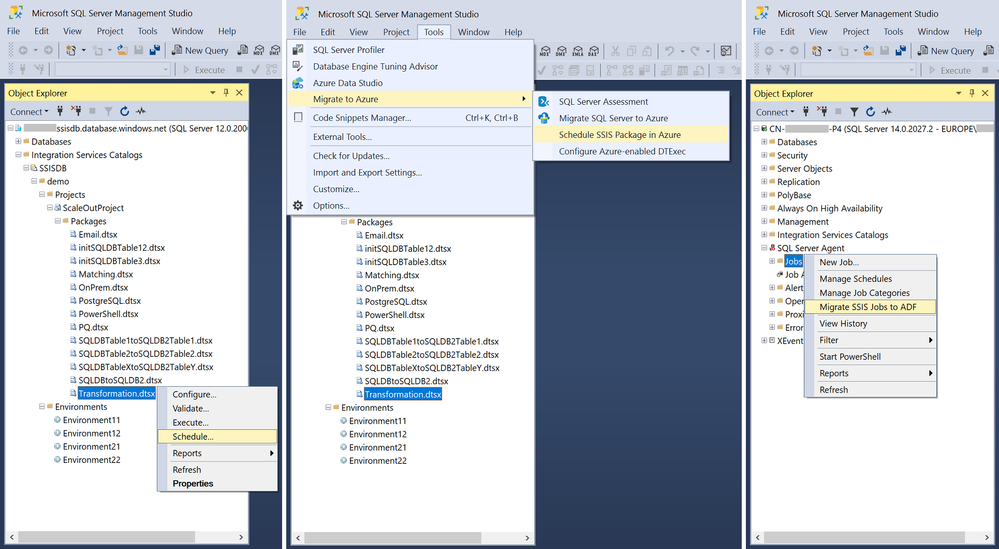The height and width of the screenshot is (549, 999).
Task: Expand the Security node in right window
Action: coord(764,155)
